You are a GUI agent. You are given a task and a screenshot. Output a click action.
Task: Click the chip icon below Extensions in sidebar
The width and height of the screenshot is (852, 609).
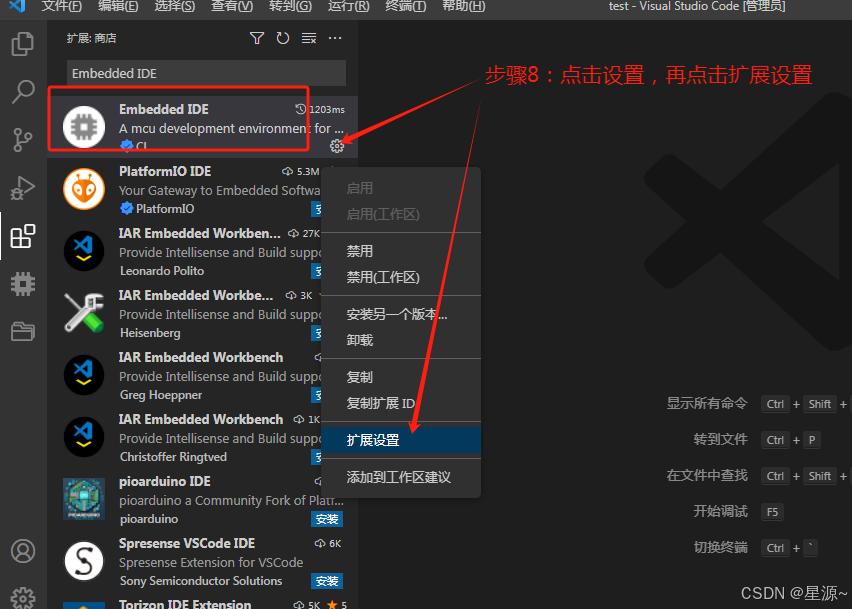click(22, 284)
